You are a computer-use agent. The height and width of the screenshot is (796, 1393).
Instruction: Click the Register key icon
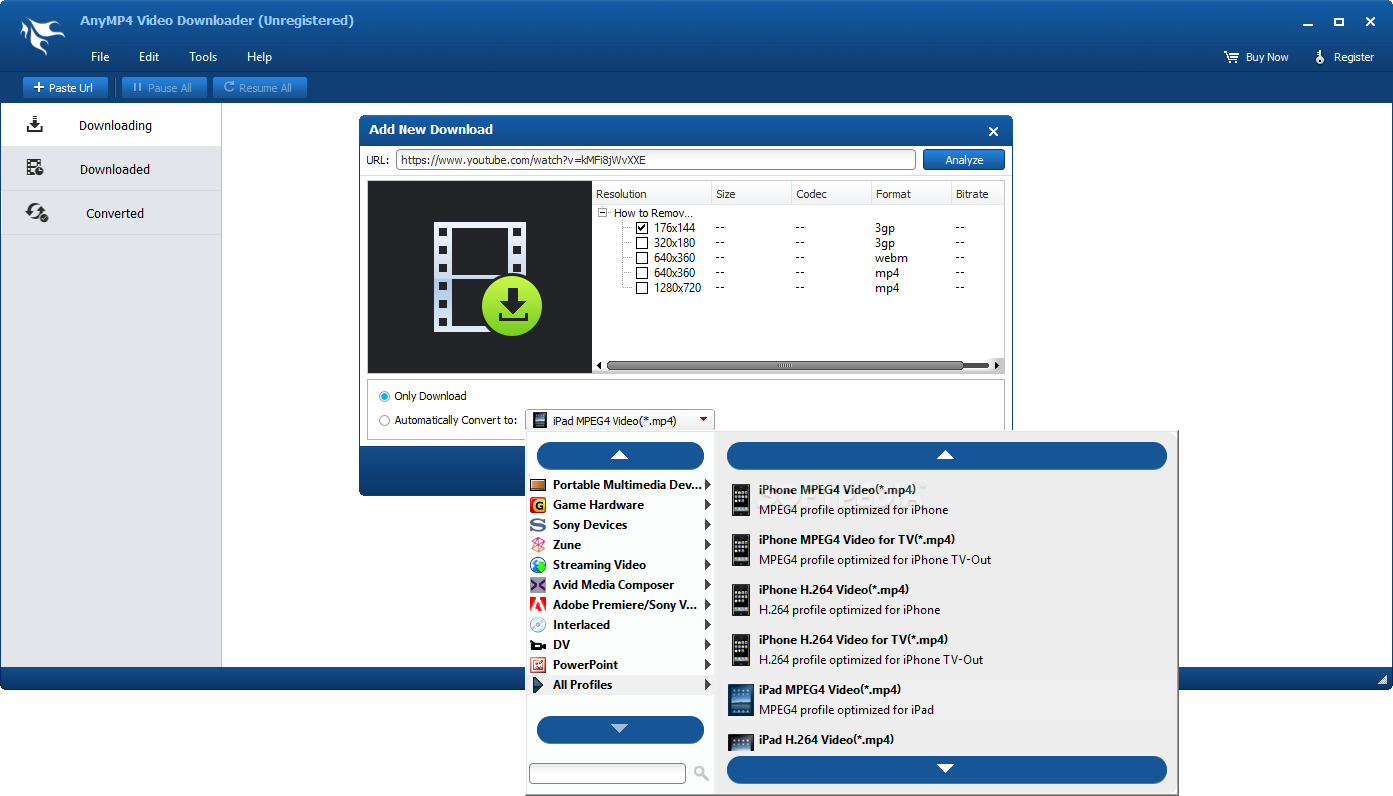click(x=1320, y=57)
